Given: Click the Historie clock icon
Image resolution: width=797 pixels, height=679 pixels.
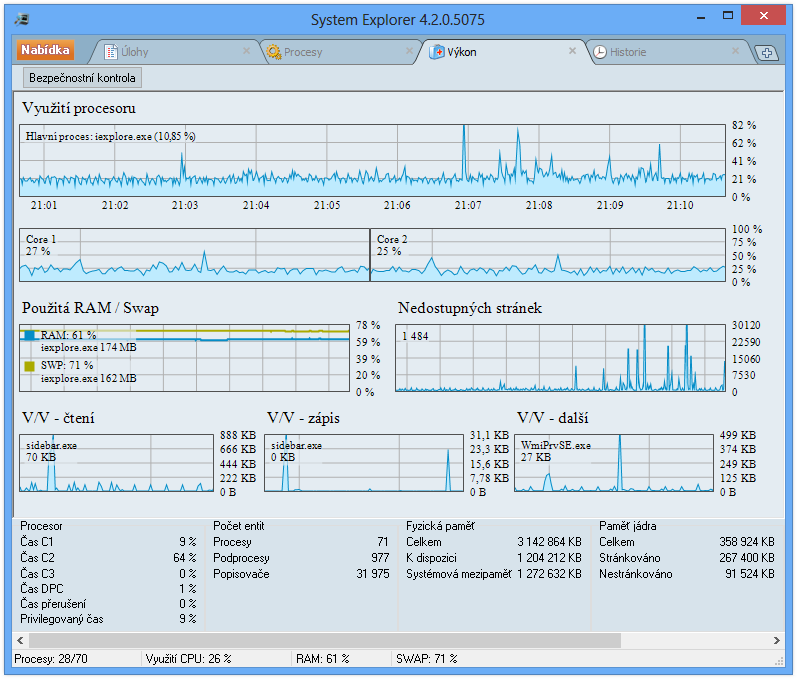Looking at the screenshot, I should pos(600,52).
